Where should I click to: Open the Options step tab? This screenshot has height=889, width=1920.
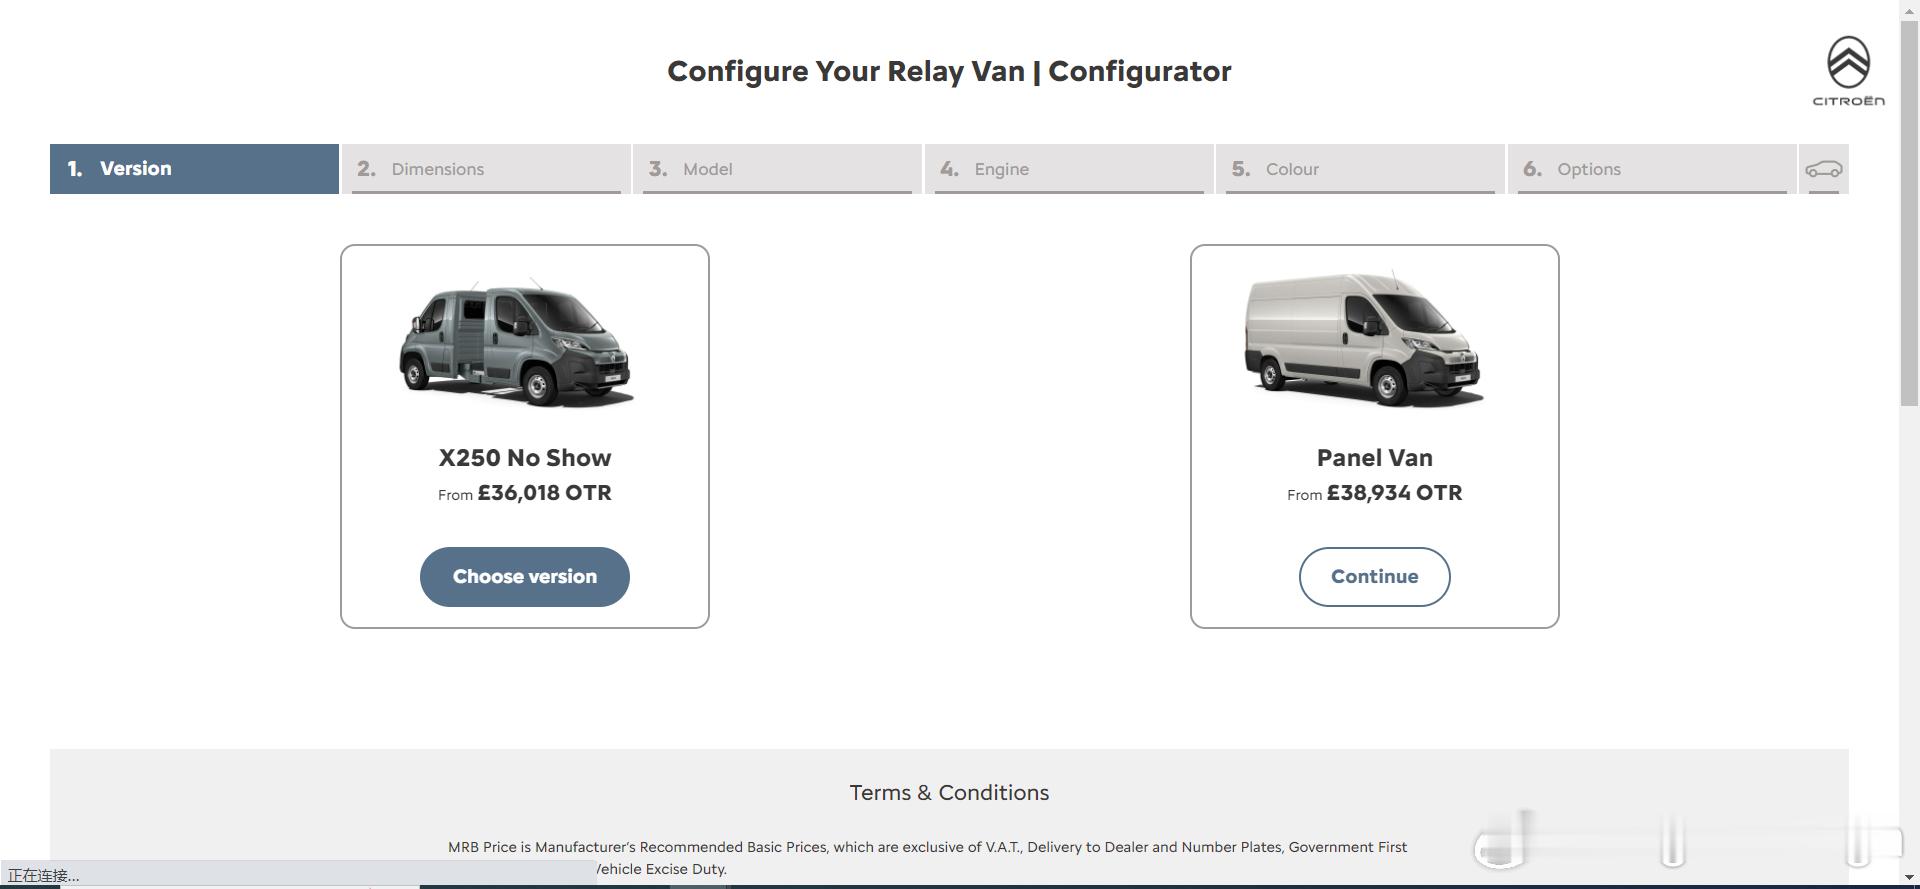1652,169
